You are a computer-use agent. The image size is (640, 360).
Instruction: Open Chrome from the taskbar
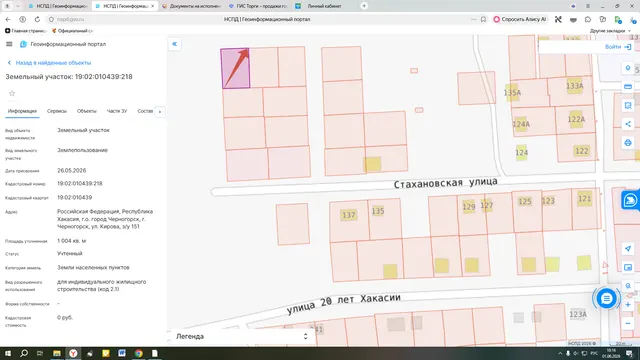pyautogui.click(x=138, y=353)
